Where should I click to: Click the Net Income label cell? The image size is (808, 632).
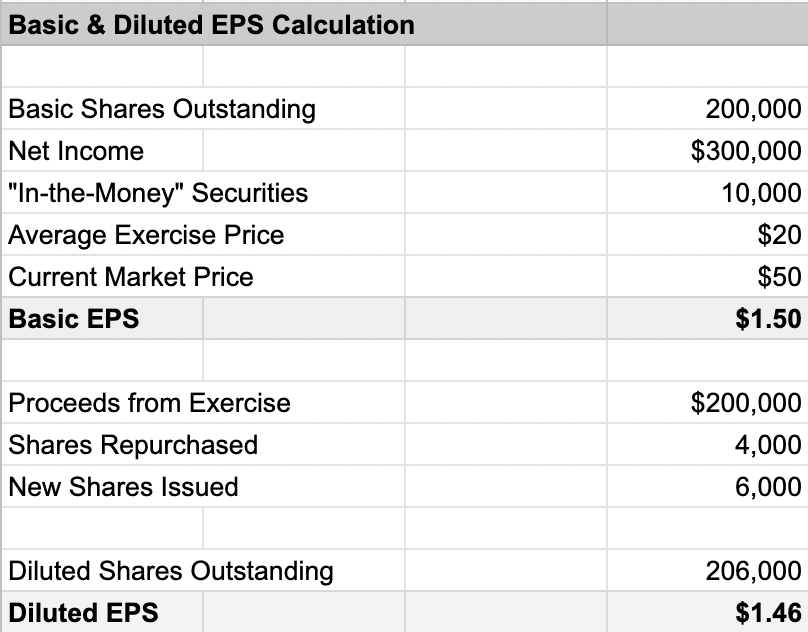click(76, 151)
